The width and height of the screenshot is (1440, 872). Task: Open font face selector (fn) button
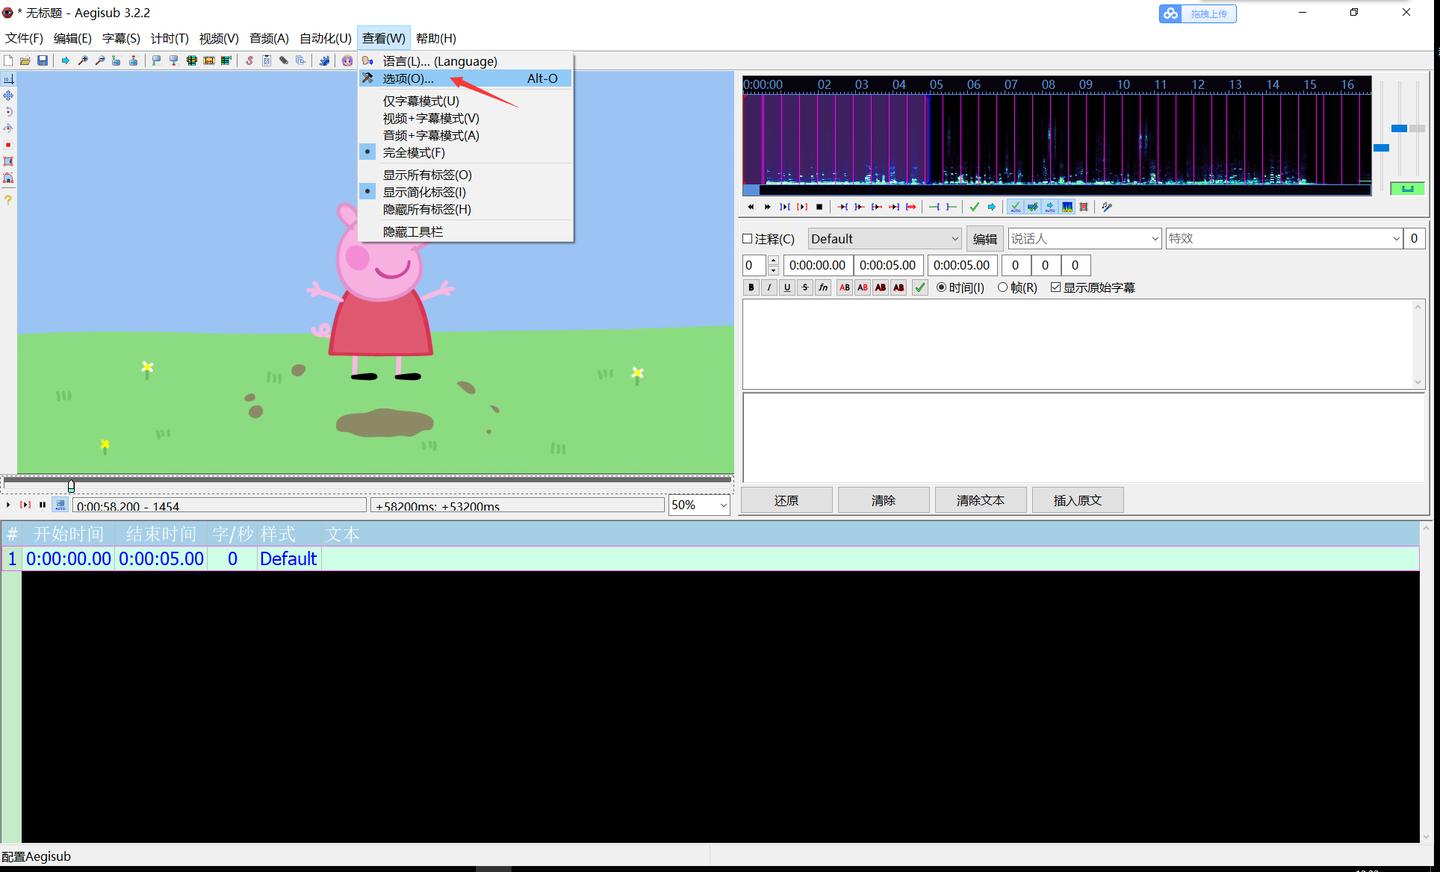[x=823, y=288]
